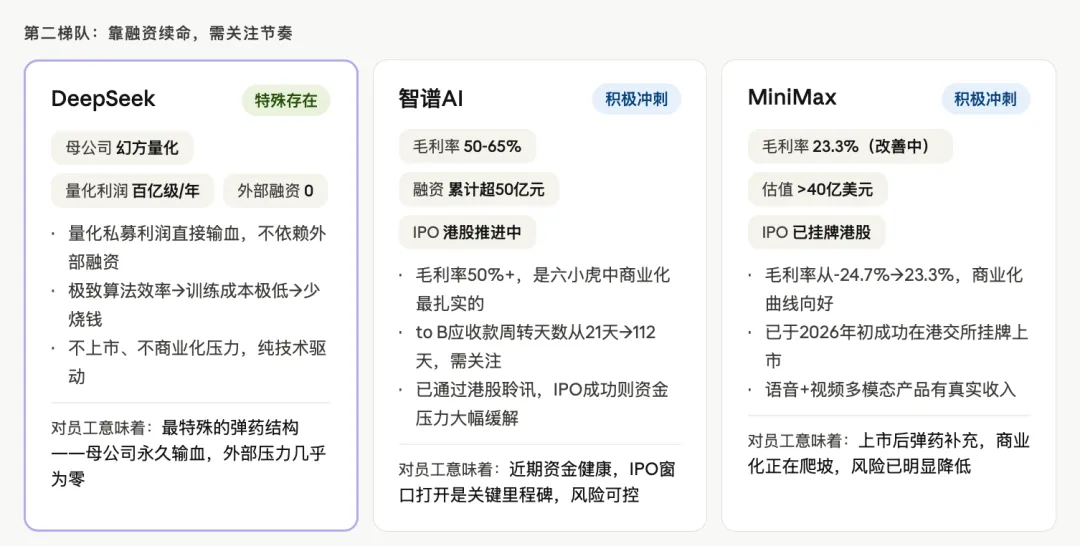
Task: Click the DeepSeek card title
Action: click(103, 100)
